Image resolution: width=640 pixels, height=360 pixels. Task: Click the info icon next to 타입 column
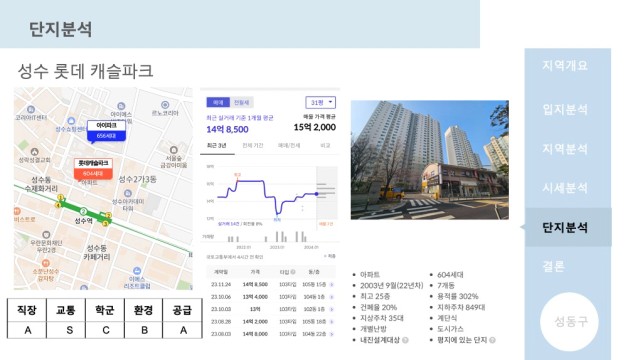(293, 272)
